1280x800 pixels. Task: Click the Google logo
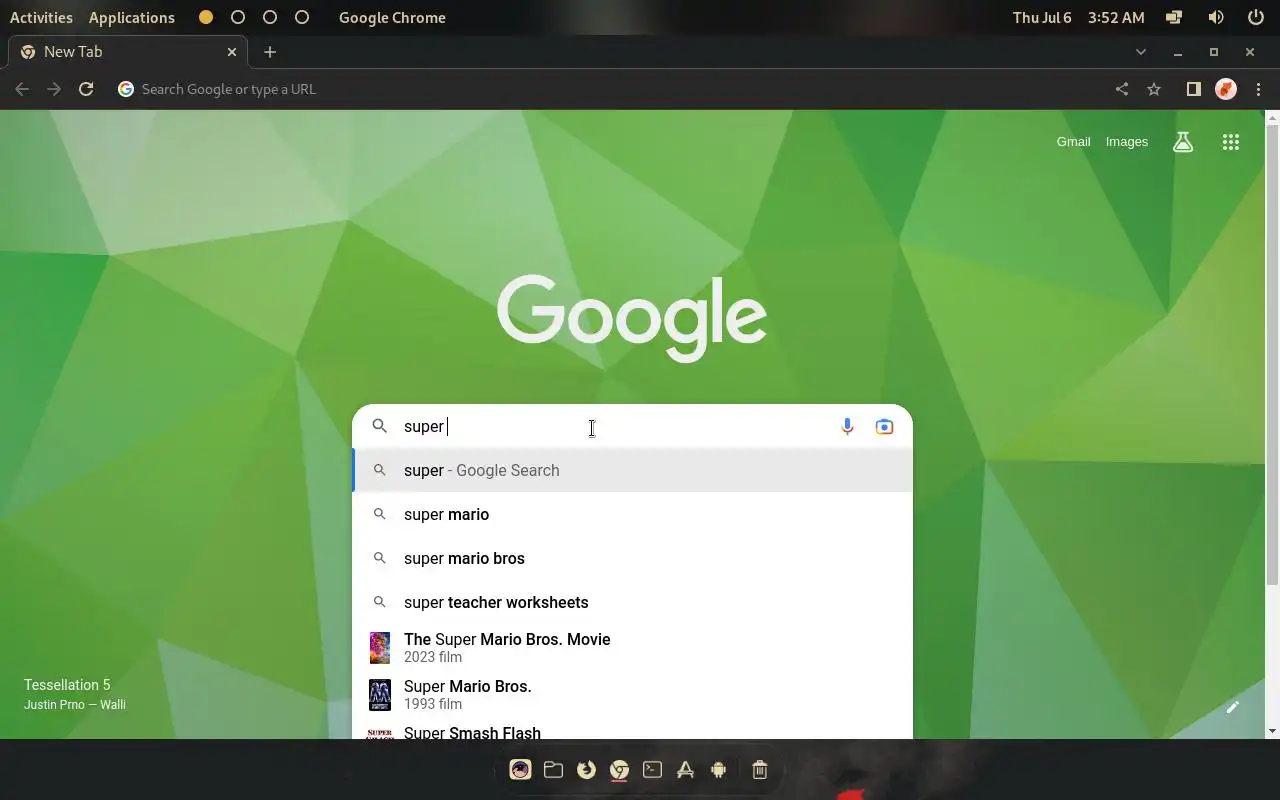click(632, 317)
